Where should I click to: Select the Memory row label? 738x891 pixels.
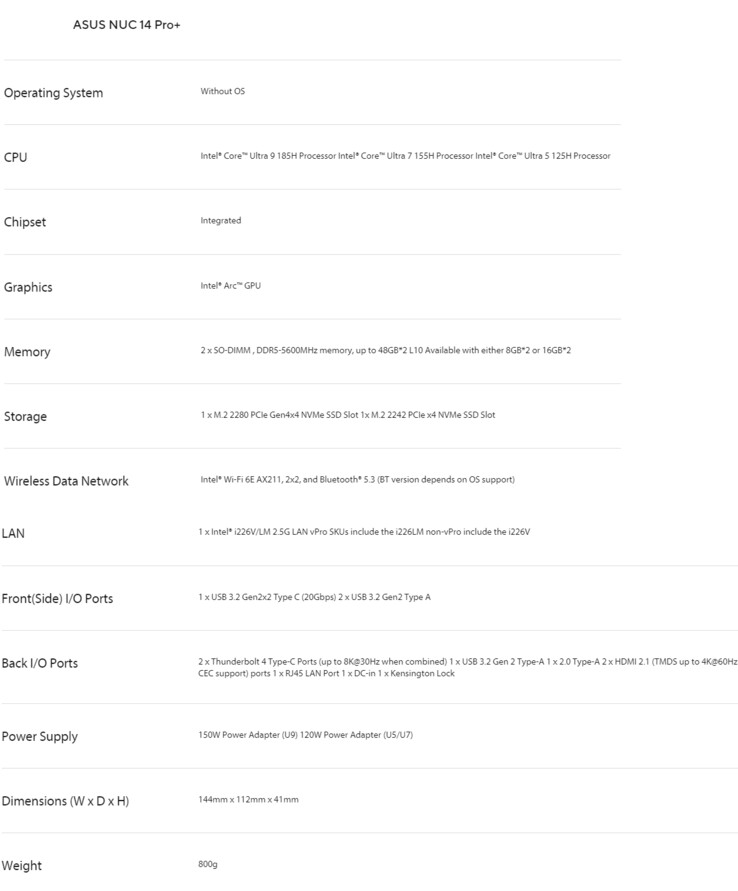click(x=27, y=352)
